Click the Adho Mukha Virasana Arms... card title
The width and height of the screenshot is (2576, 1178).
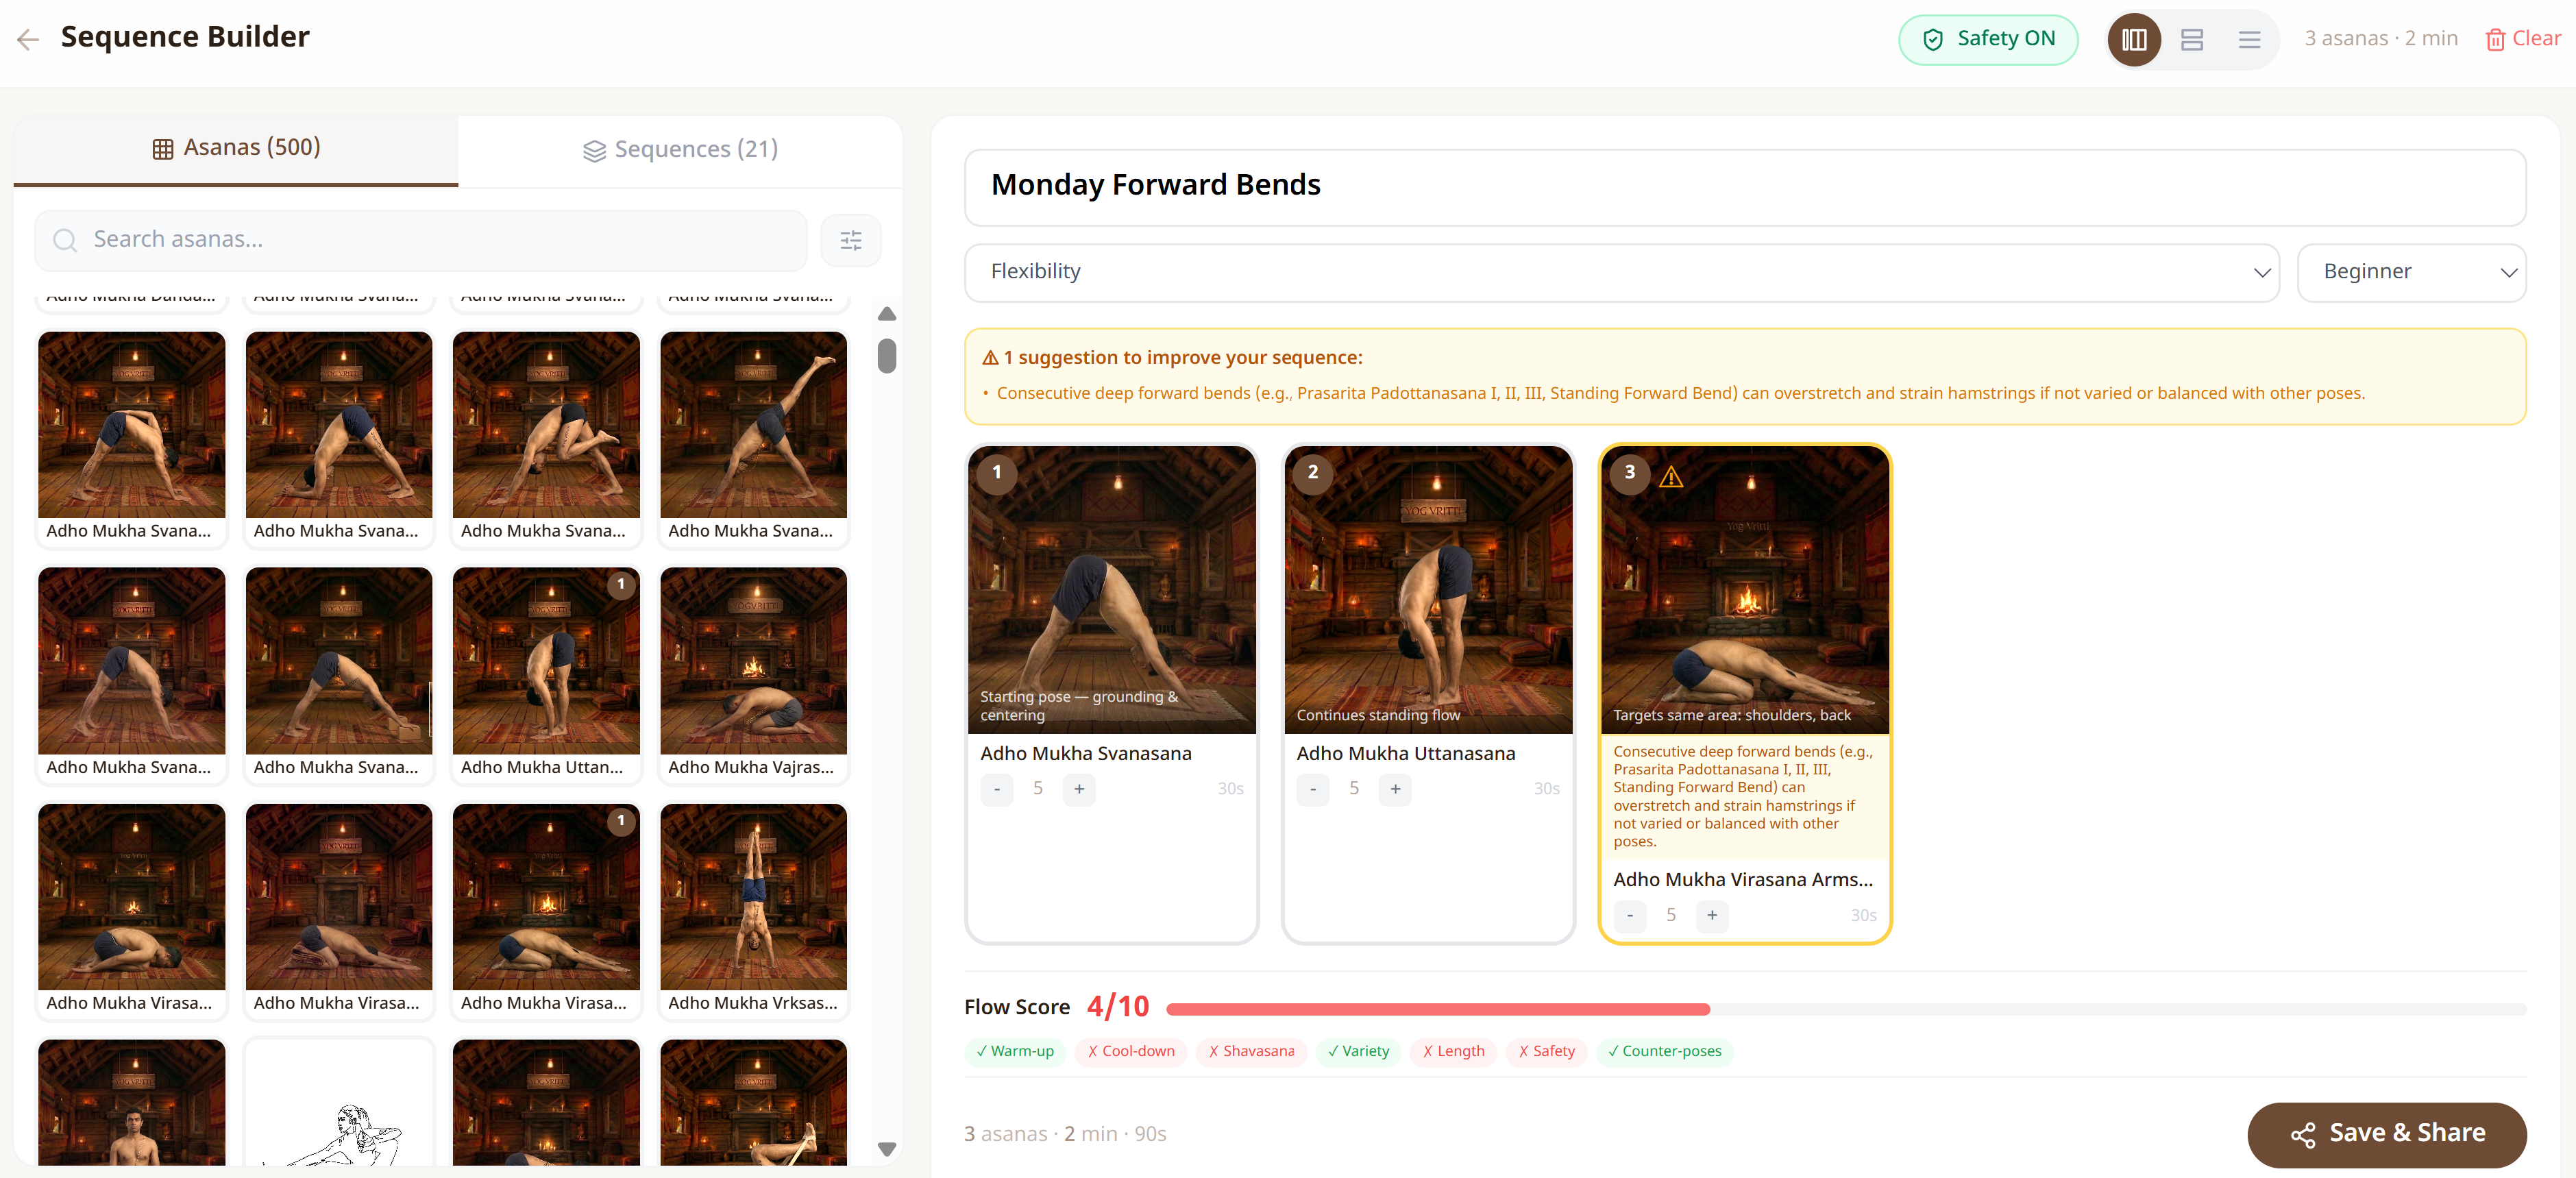point(1743,880)
